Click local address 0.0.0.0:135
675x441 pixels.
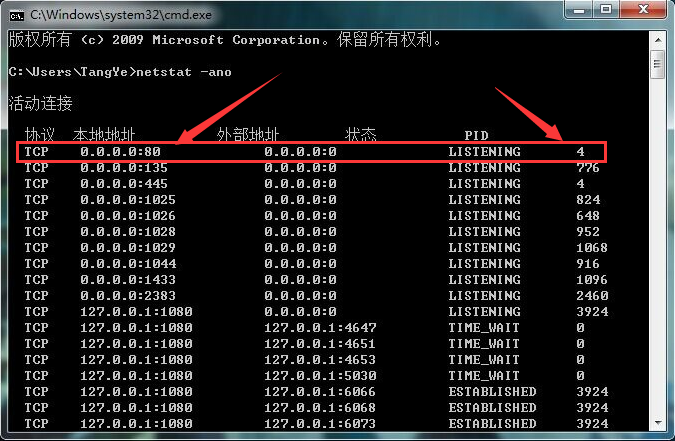(x=124, y=168)
